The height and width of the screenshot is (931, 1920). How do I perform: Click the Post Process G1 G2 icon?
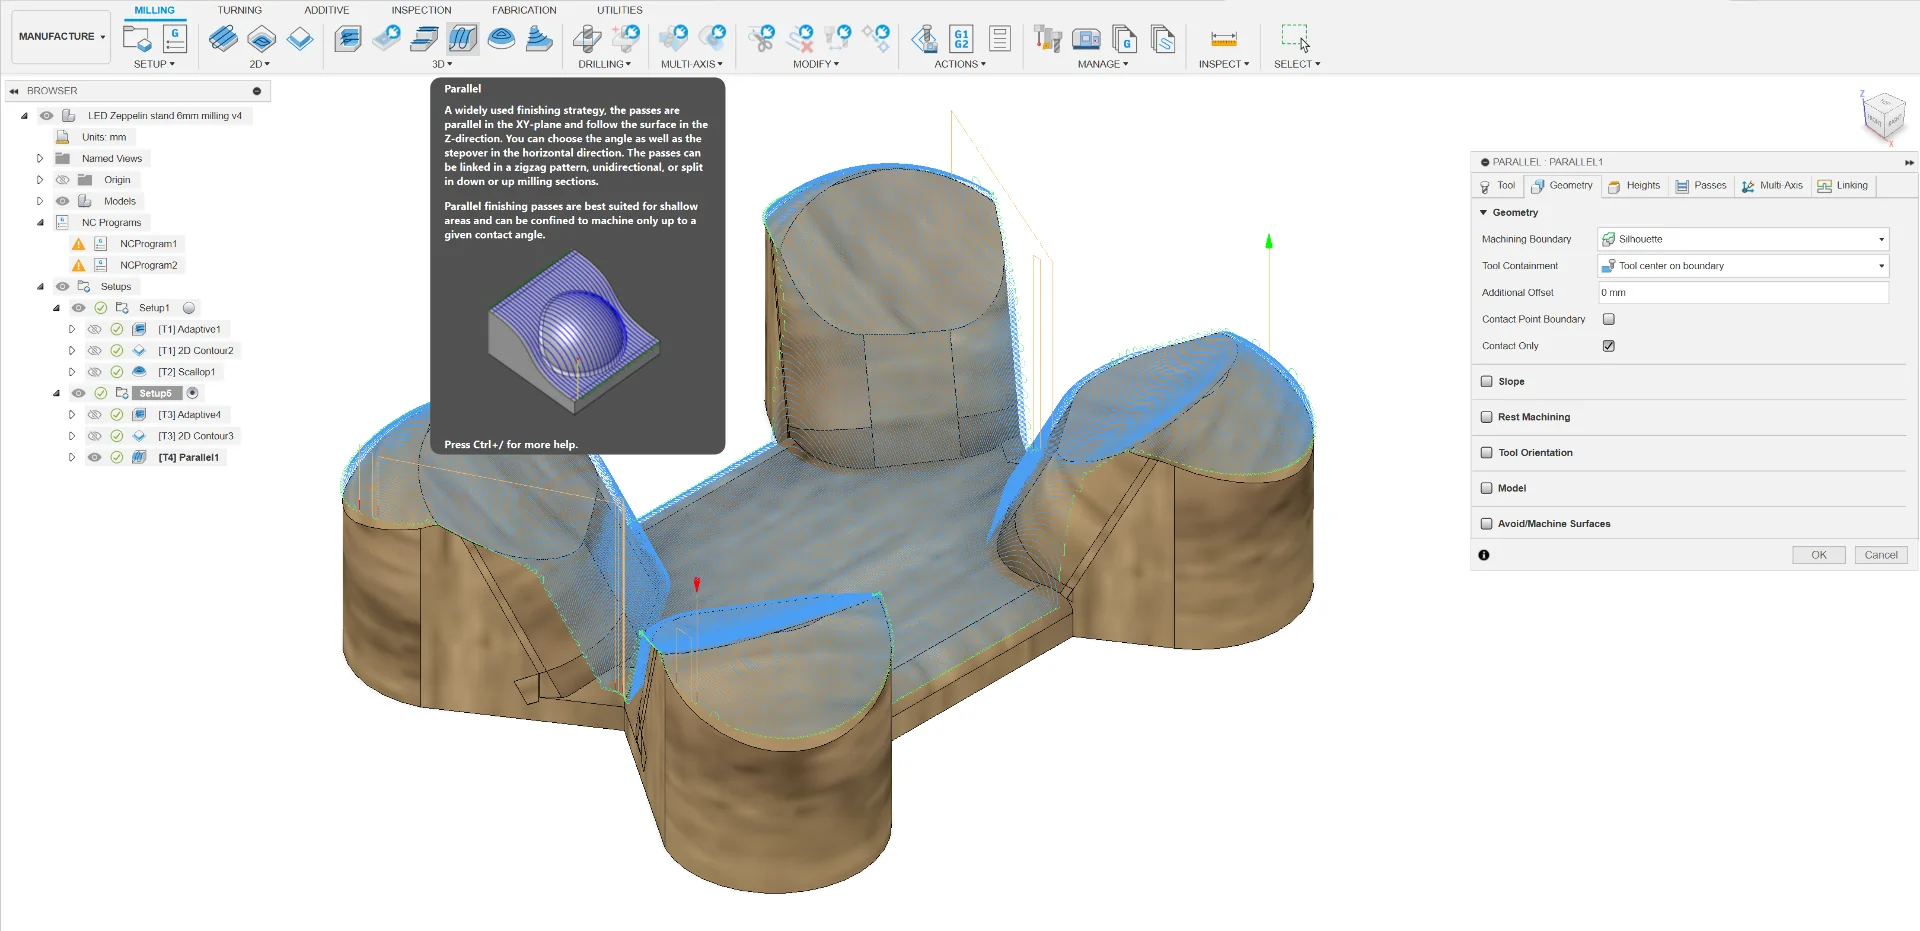tap(960, 39)
